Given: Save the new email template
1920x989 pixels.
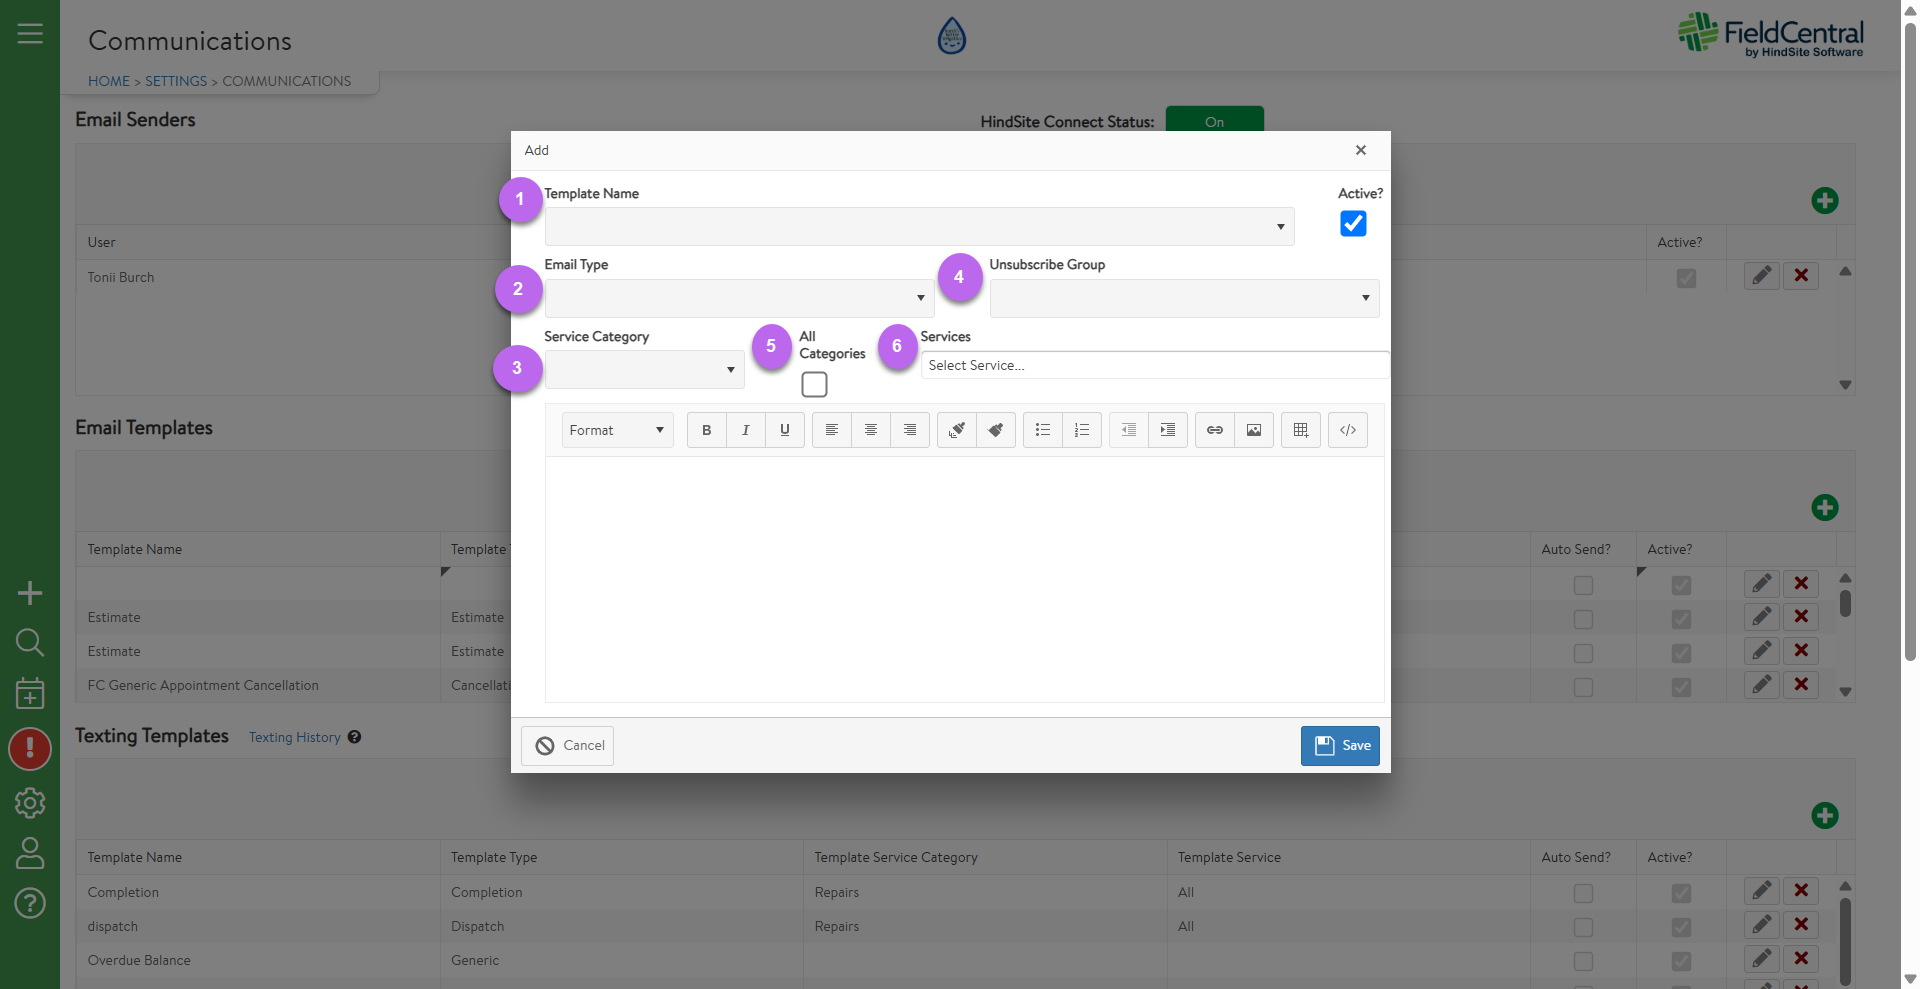Looking at the screenshot, I should pyautogui.click(x=1340, y=746).
